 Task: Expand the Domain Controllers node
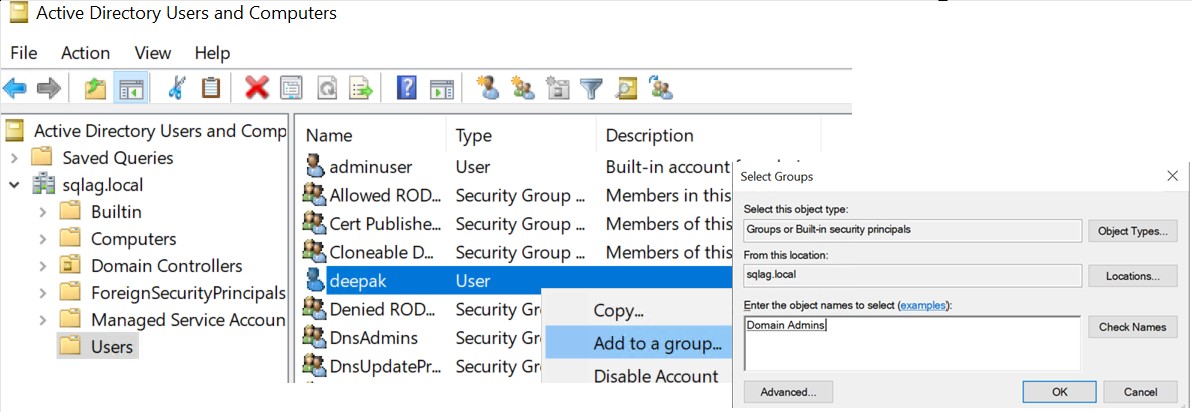coord(43,265)
